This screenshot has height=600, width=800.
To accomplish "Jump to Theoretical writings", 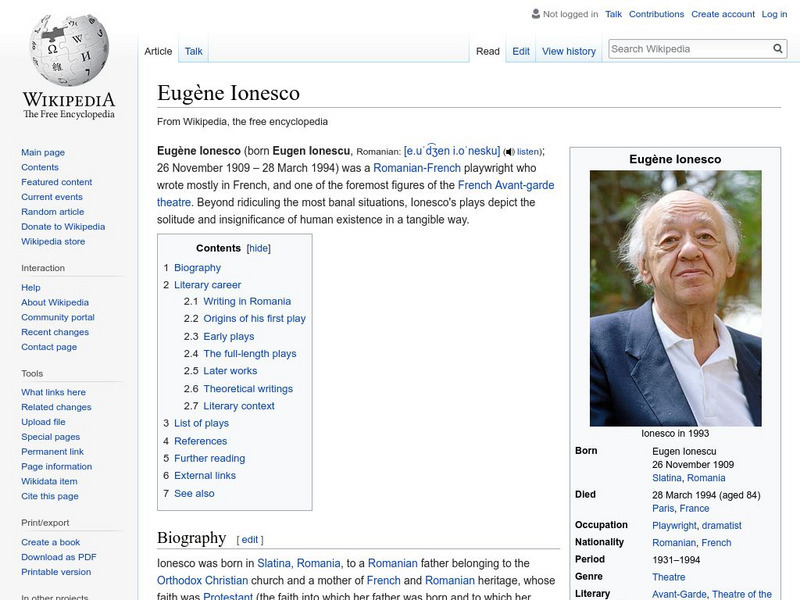I will click(248, 389).
